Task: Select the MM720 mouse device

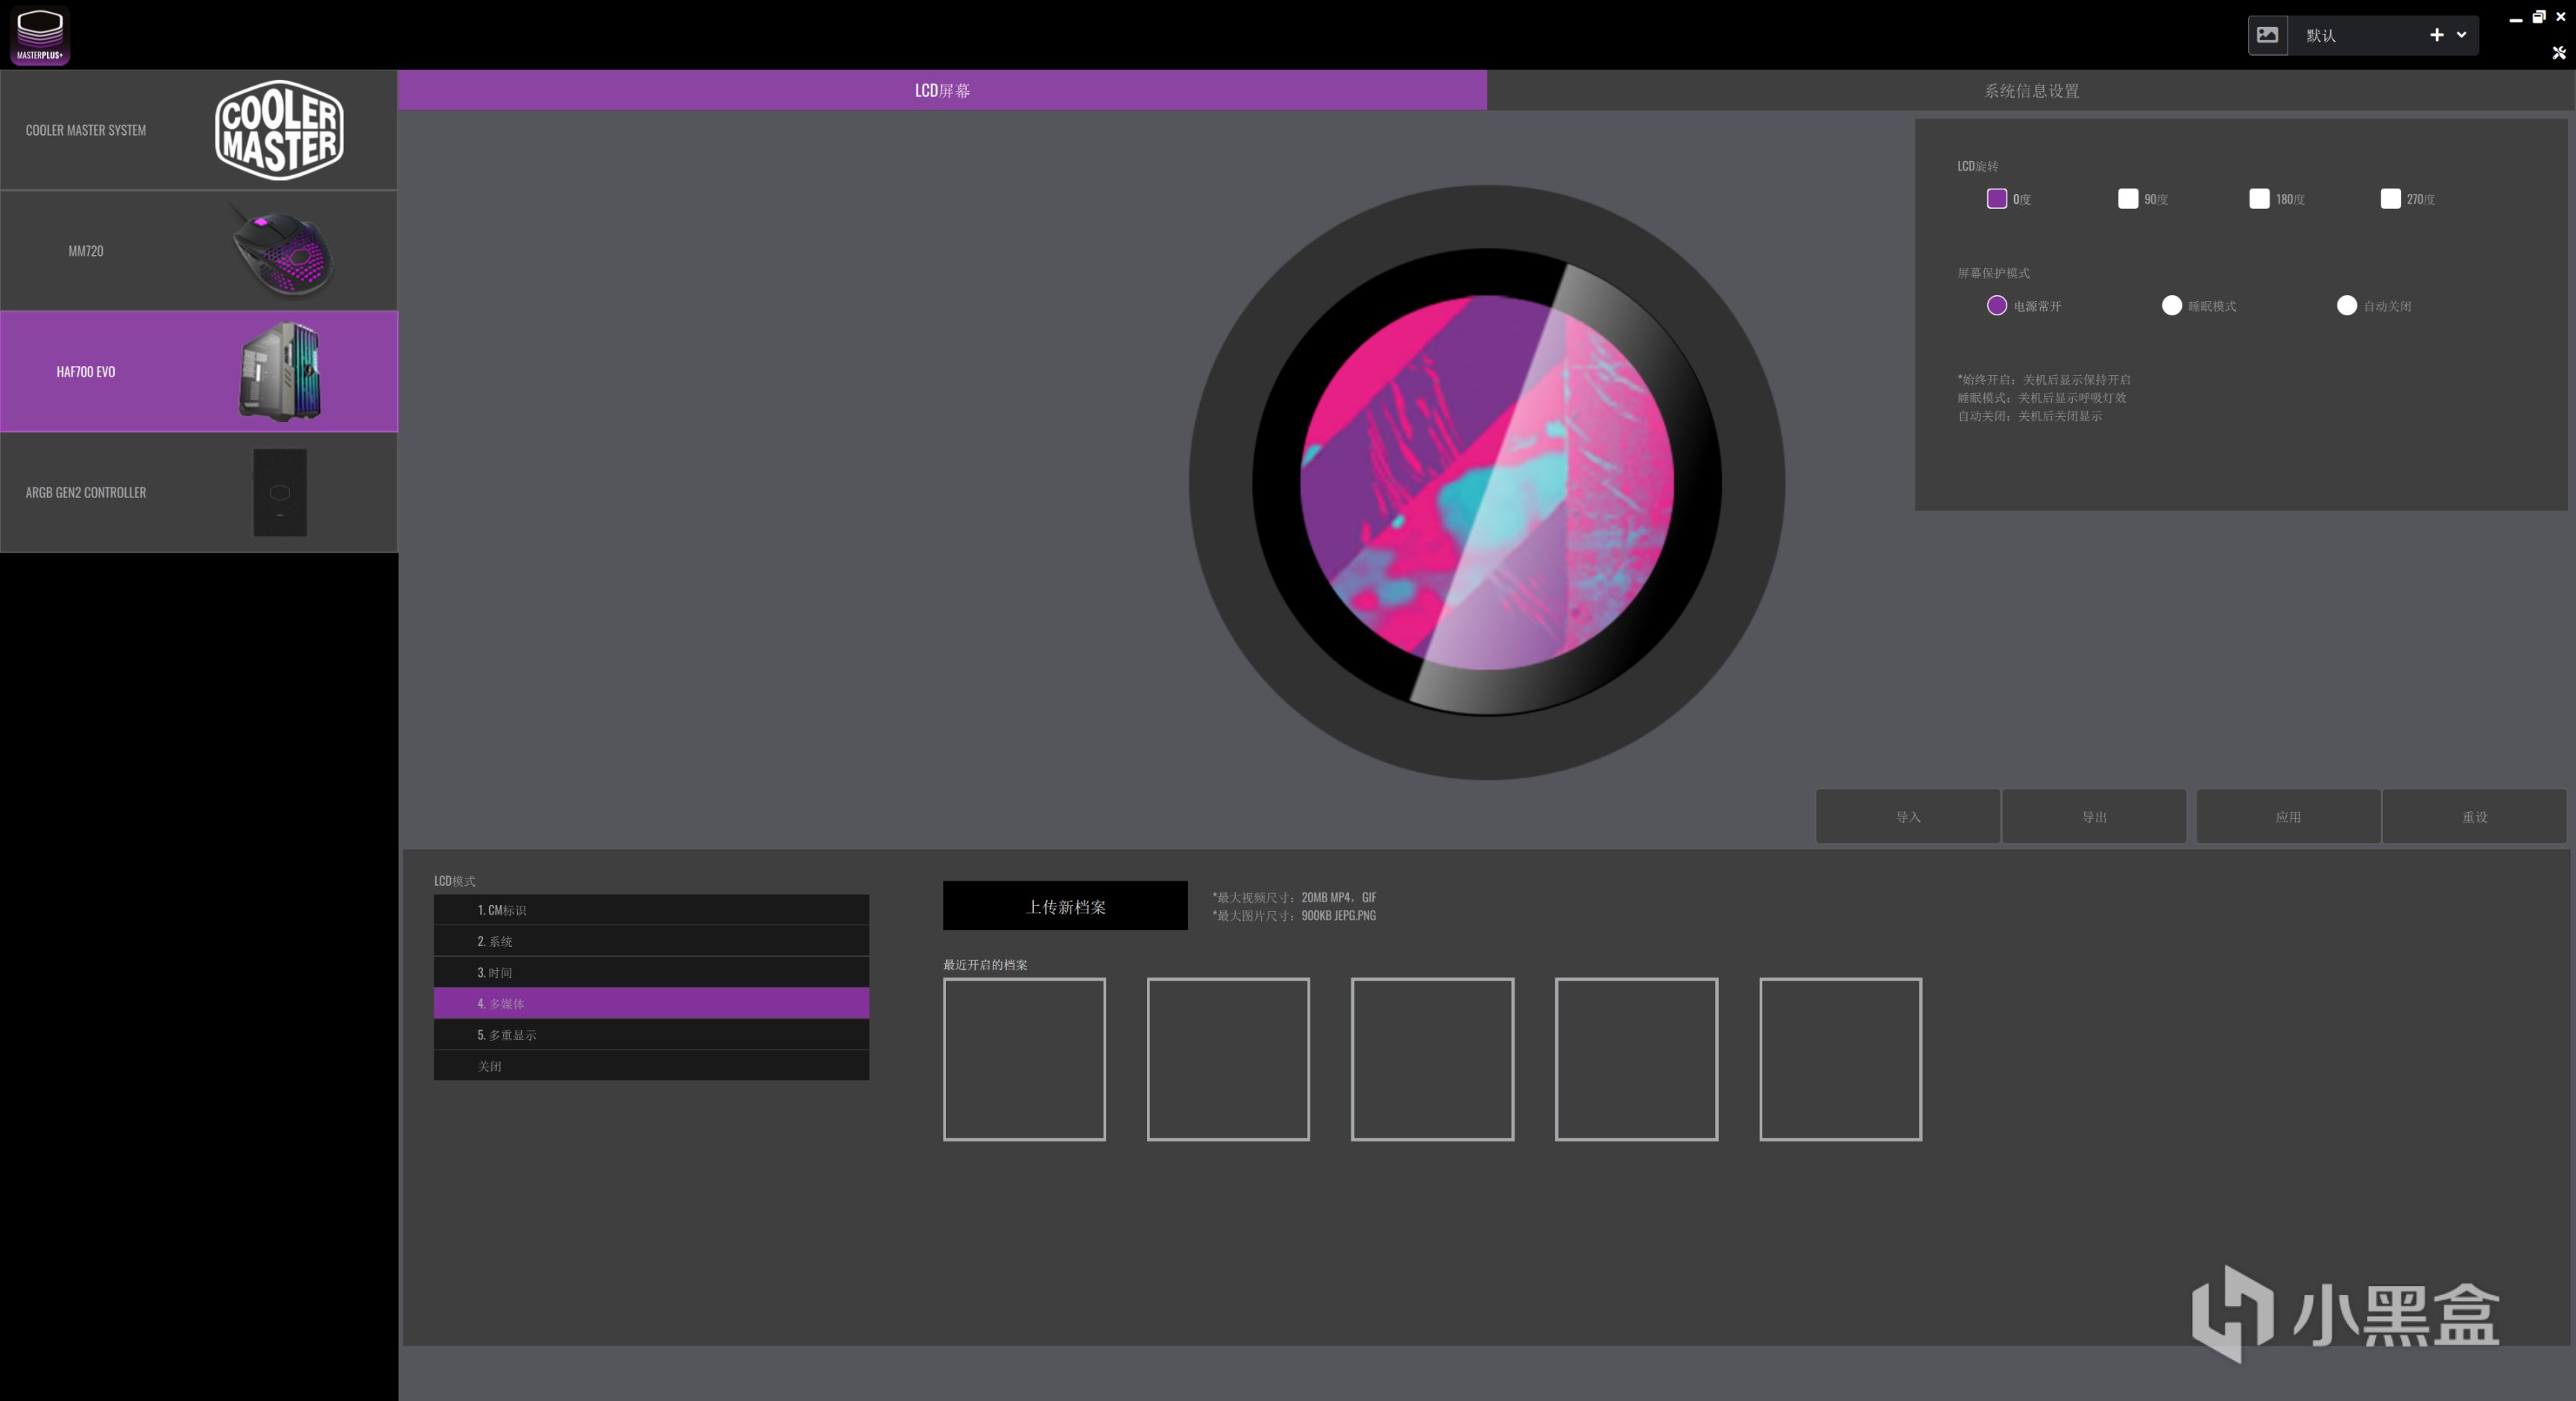Action: coord(198,251)
